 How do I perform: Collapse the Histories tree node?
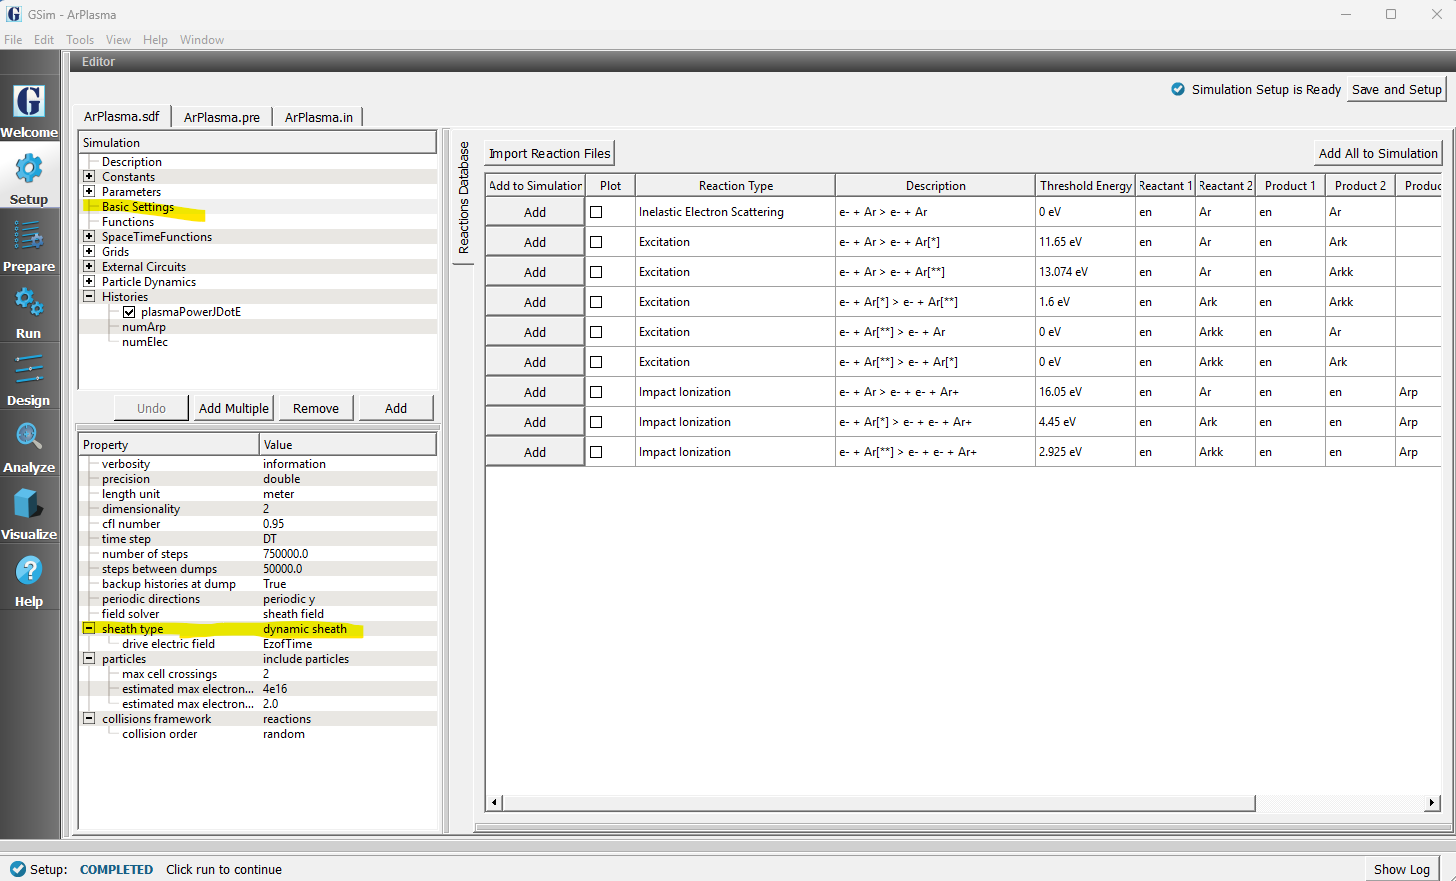(x=89, y=297)
